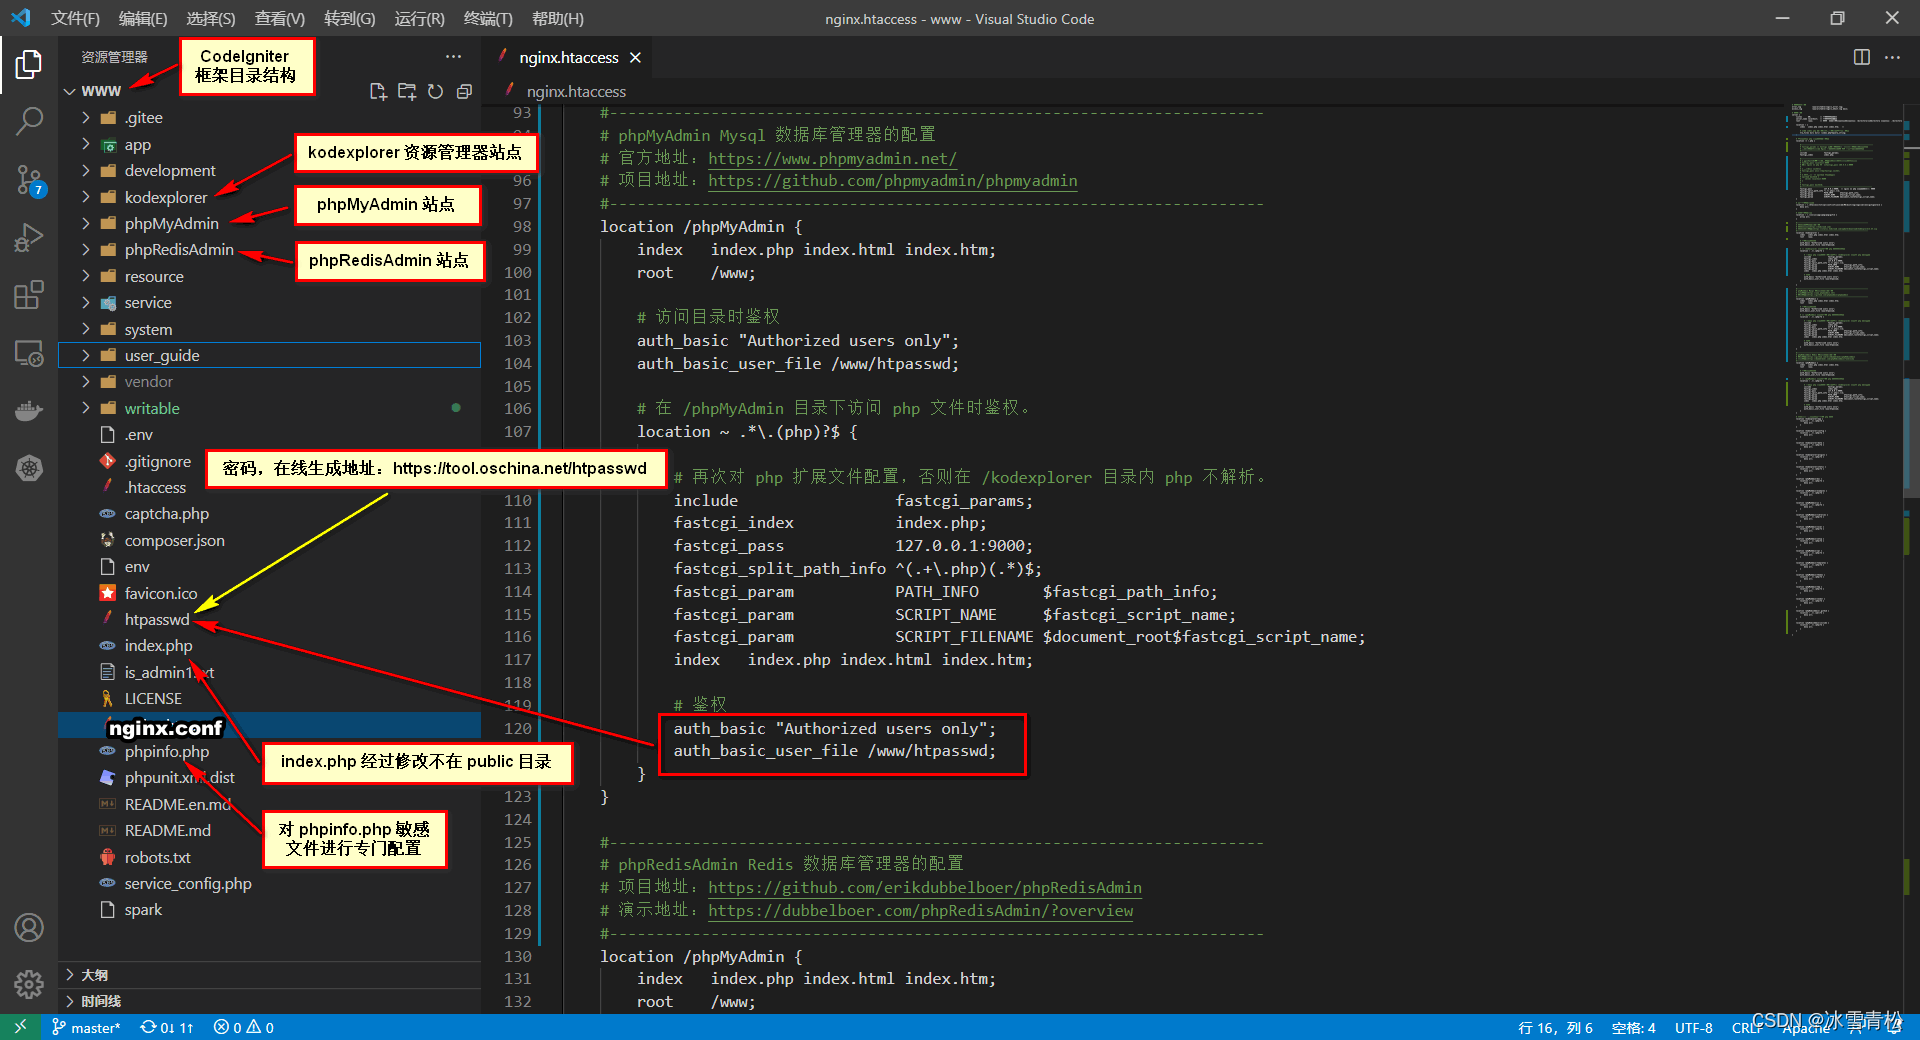Open the htpasswd file

click(157, 619)
